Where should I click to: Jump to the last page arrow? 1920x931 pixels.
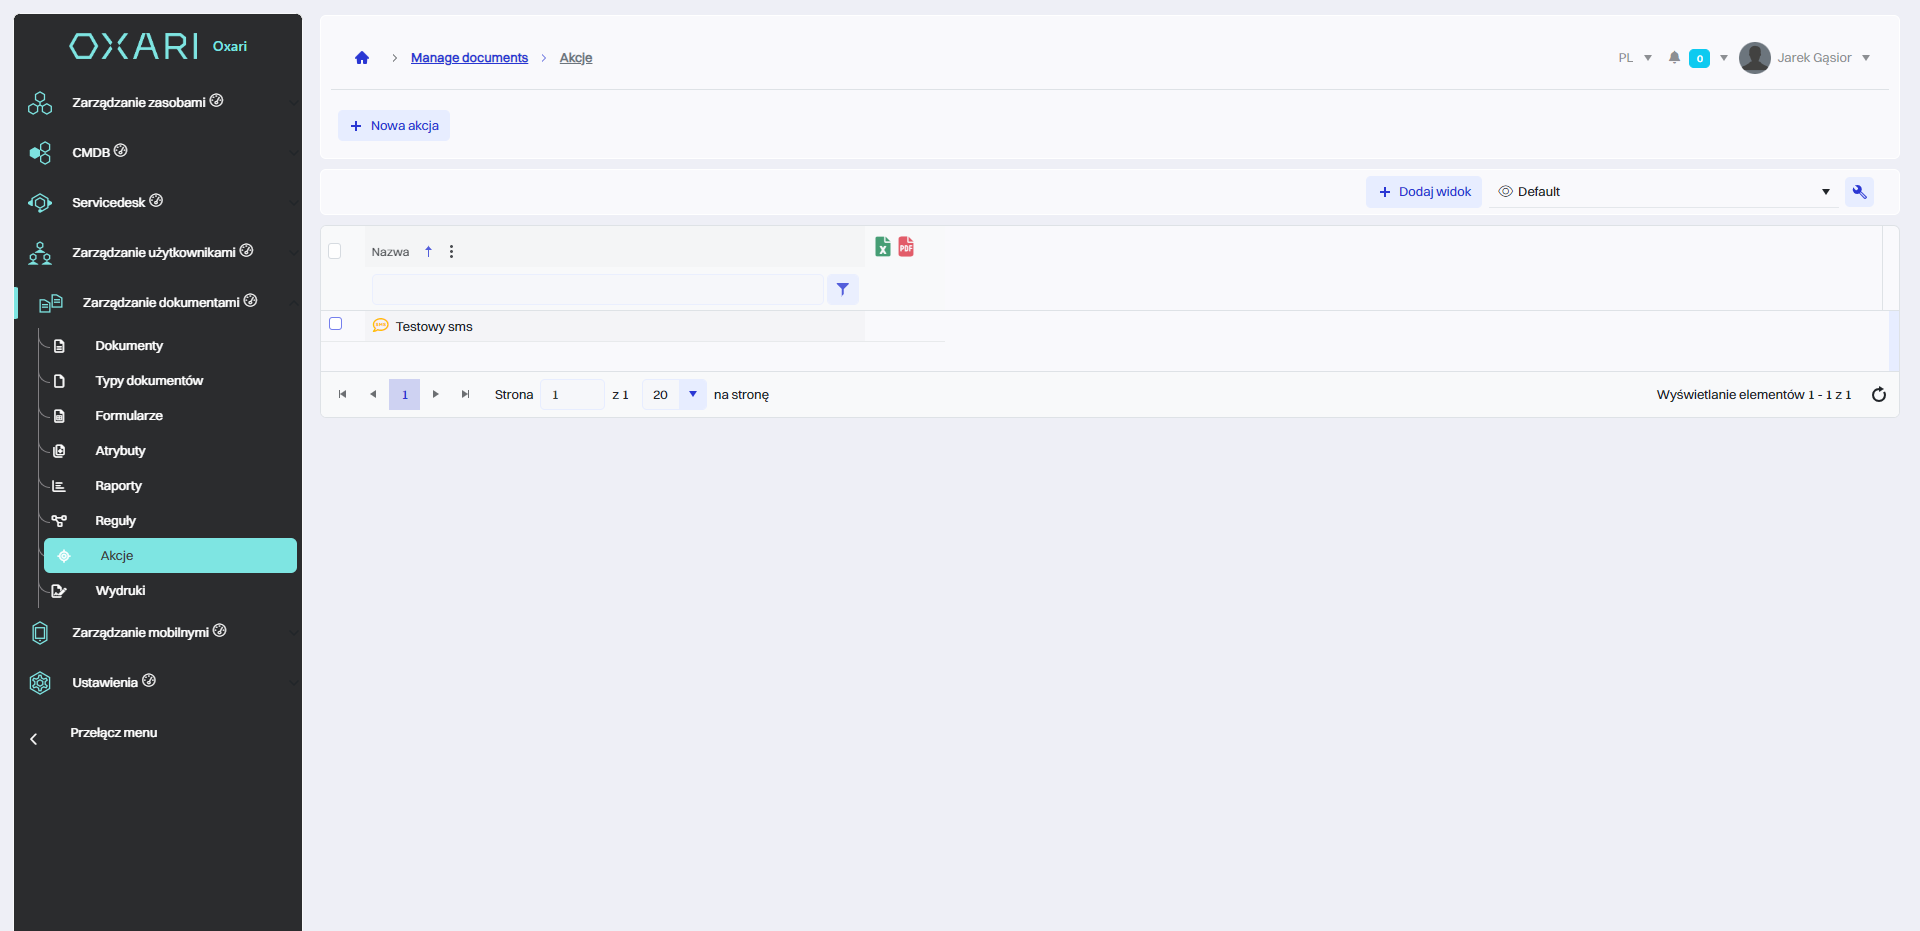click(465, 395)
